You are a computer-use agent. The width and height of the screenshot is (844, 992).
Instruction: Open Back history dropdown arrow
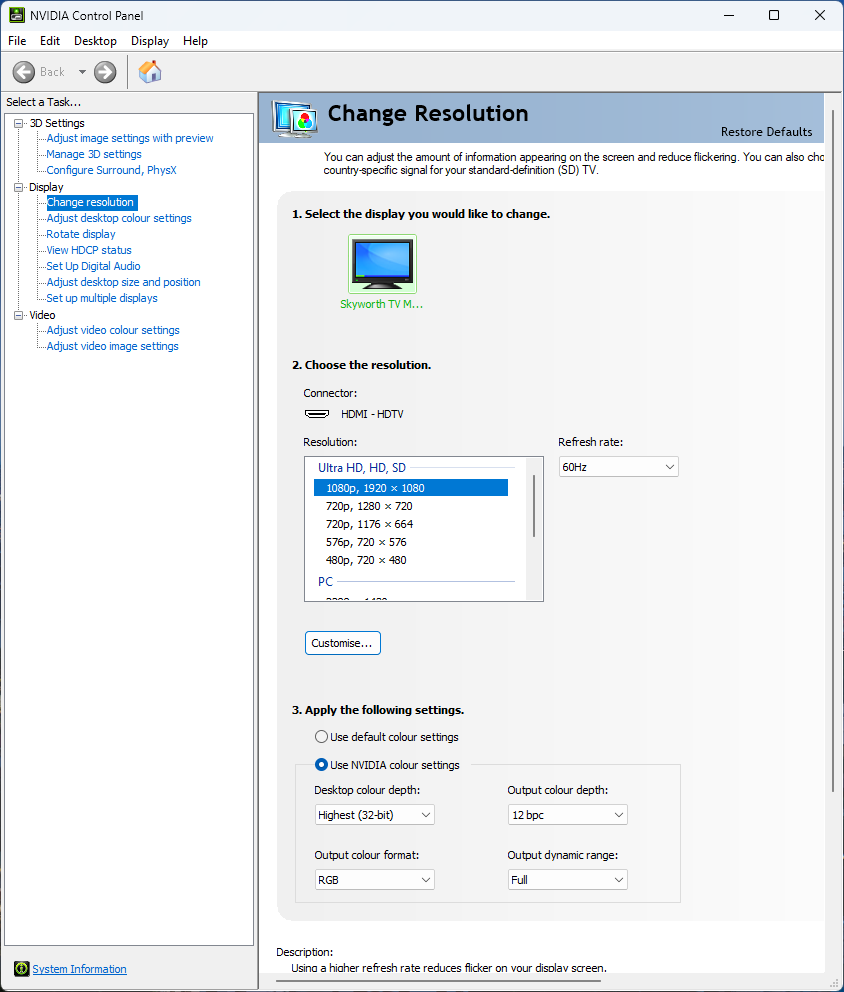pos(82,72)
